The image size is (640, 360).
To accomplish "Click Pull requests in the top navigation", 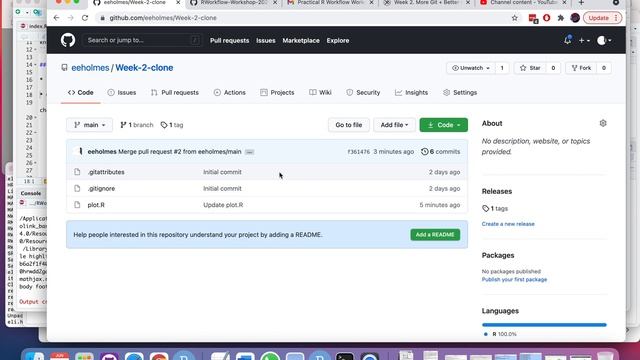I will pos(229,40).
